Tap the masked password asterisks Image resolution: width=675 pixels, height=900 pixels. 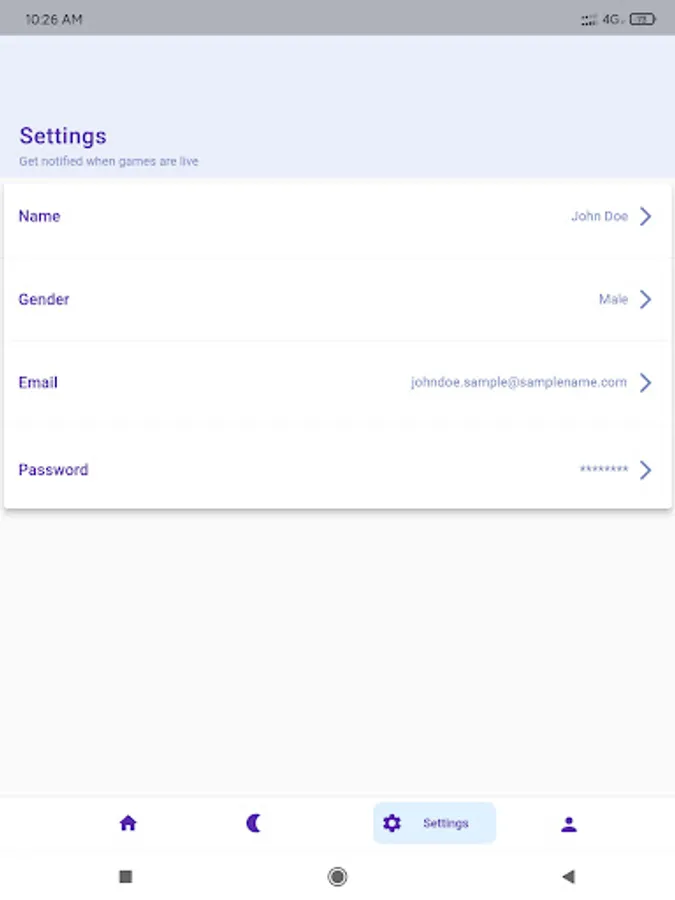pyautogui.click(x=604, y=470)
